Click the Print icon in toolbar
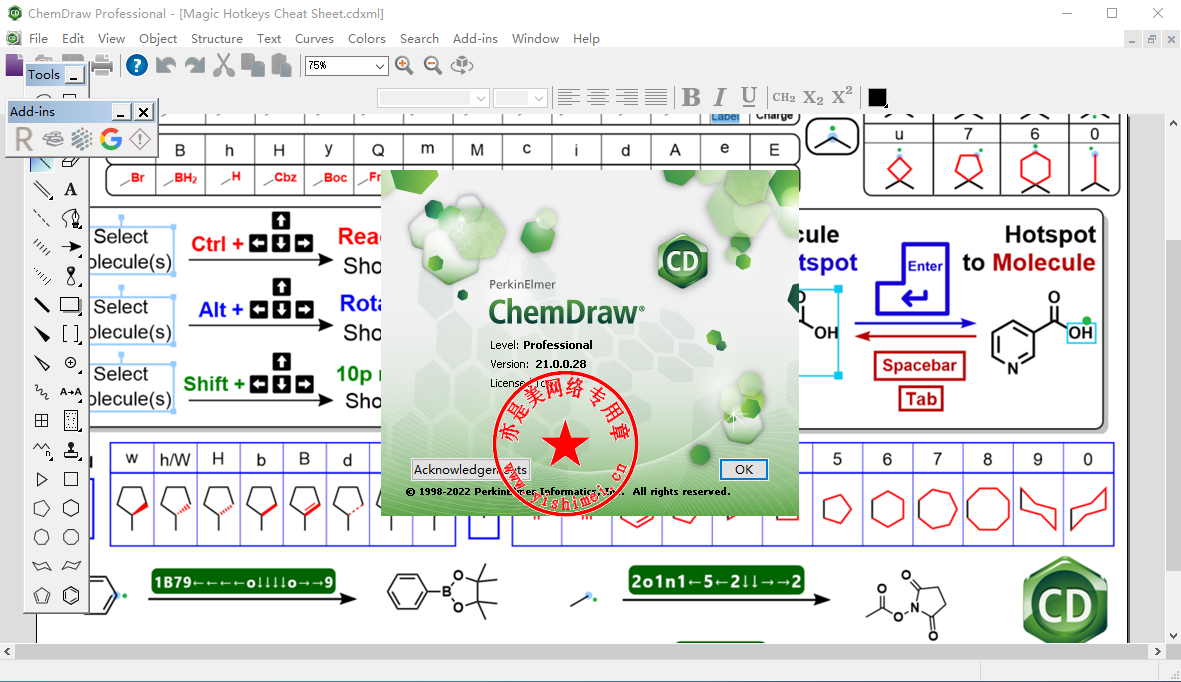The width and height of the screenshot is (1181, 682). (102, 66)
